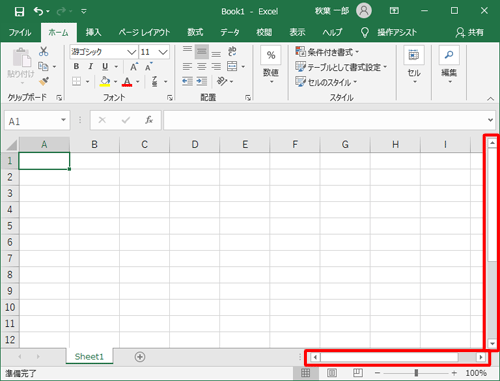Apply yellow fill color bucket

click(x=105, y=81)
